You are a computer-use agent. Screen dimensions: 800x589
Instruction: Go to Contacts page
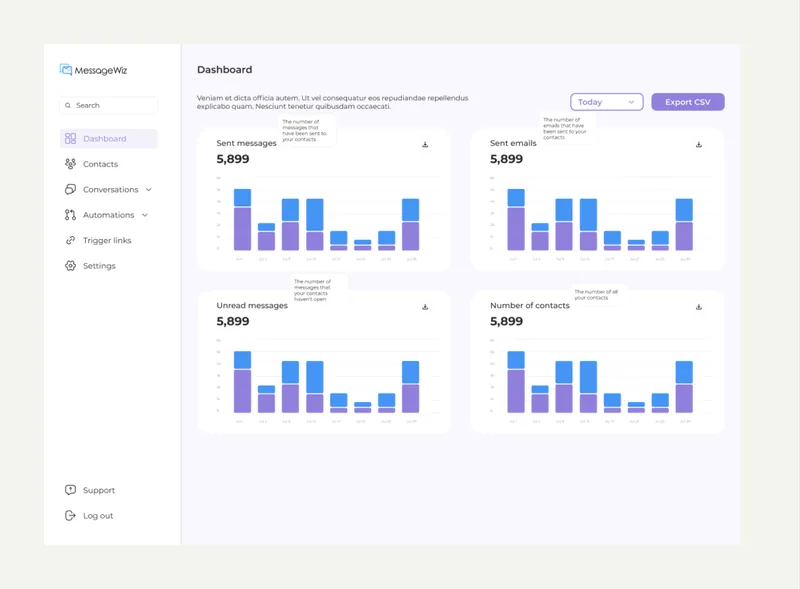click(x=100, y=164)
